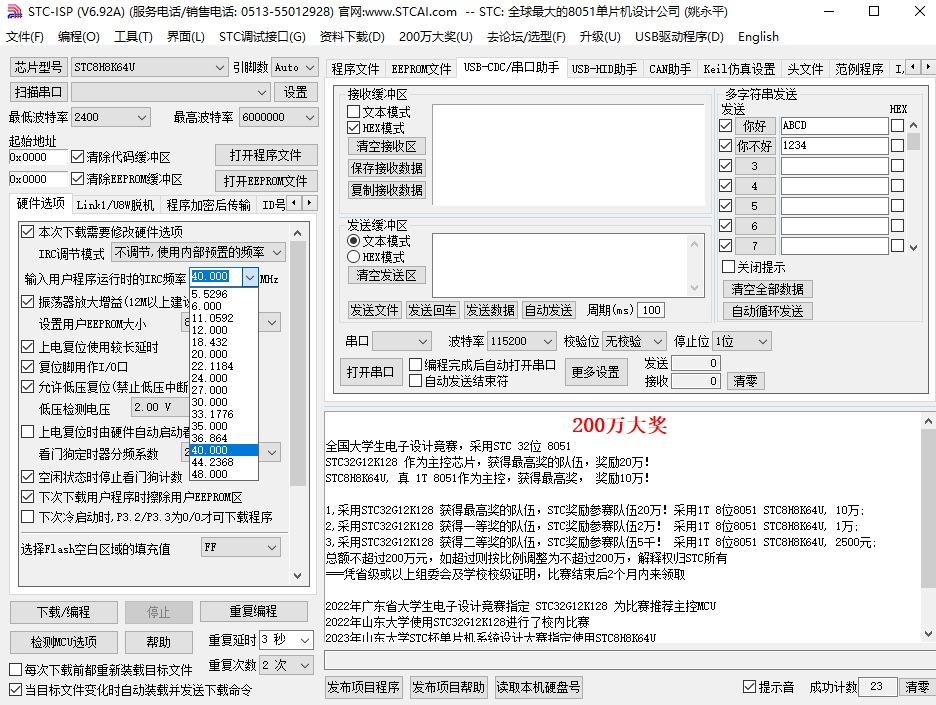This screenshot has height=705, width=936.
Task: Select 24.000 in IRC frequency list
Action: pos(224,378)
